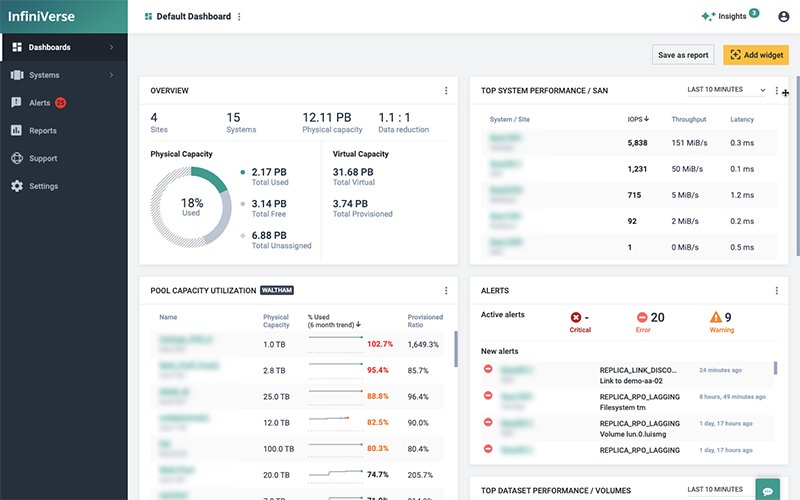This screenshot has width=800, height=500.
Task: Click the user account profile icon
Action: [x=783, y=17]
